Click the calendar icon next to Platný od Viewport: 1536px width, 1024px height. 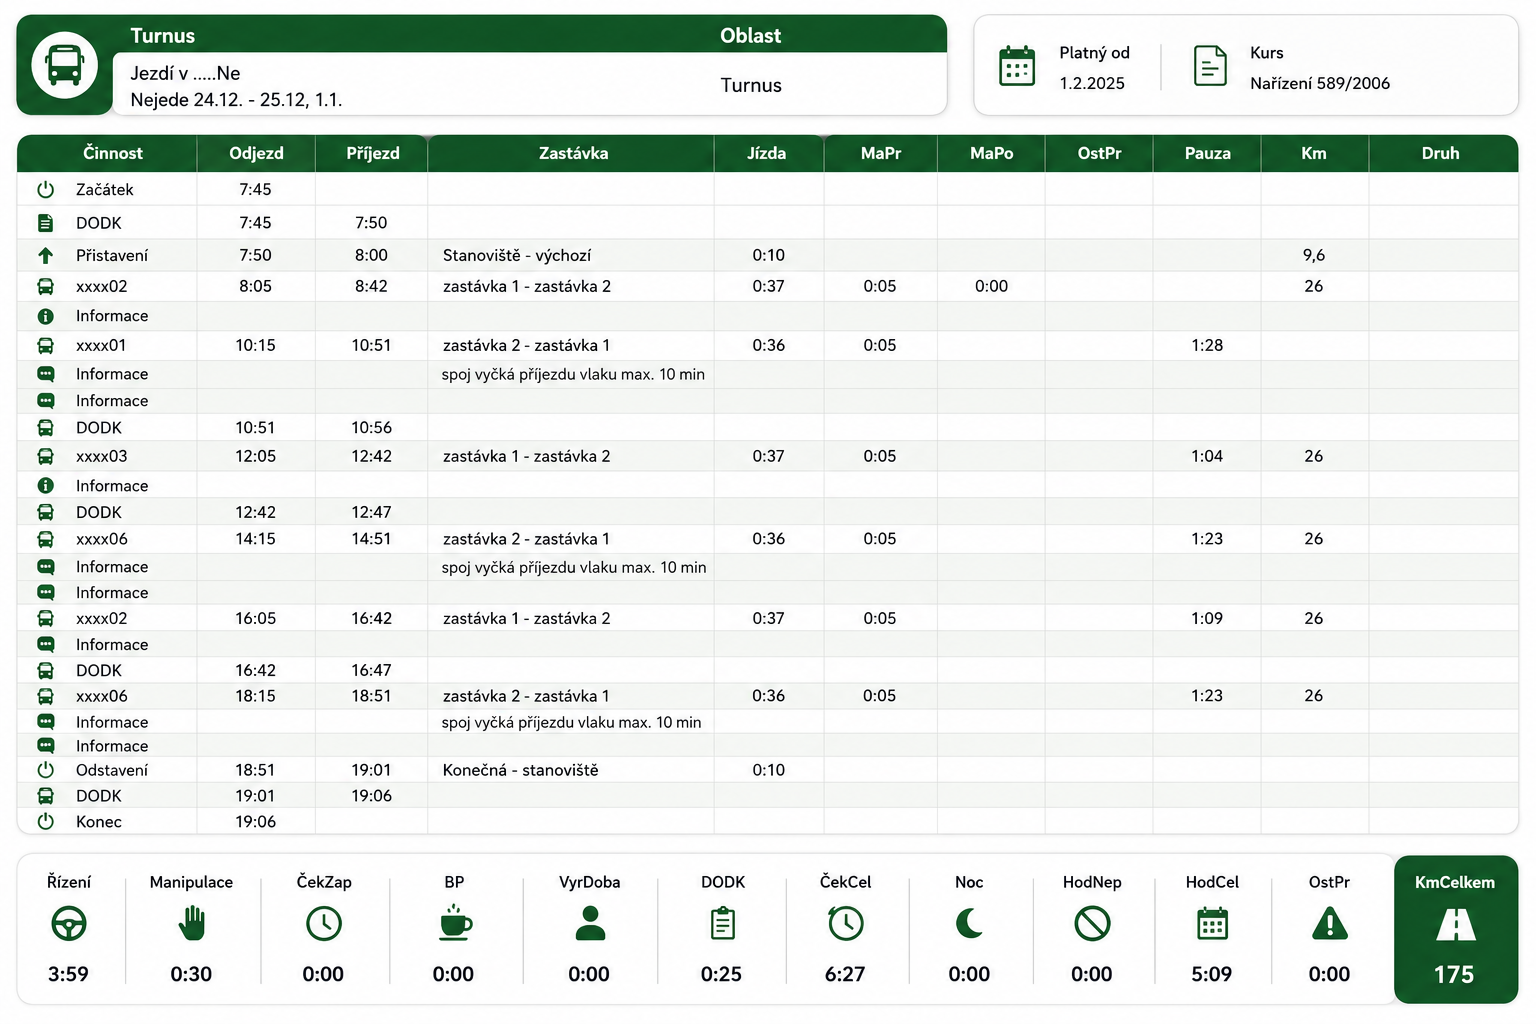click(1017, 66)
